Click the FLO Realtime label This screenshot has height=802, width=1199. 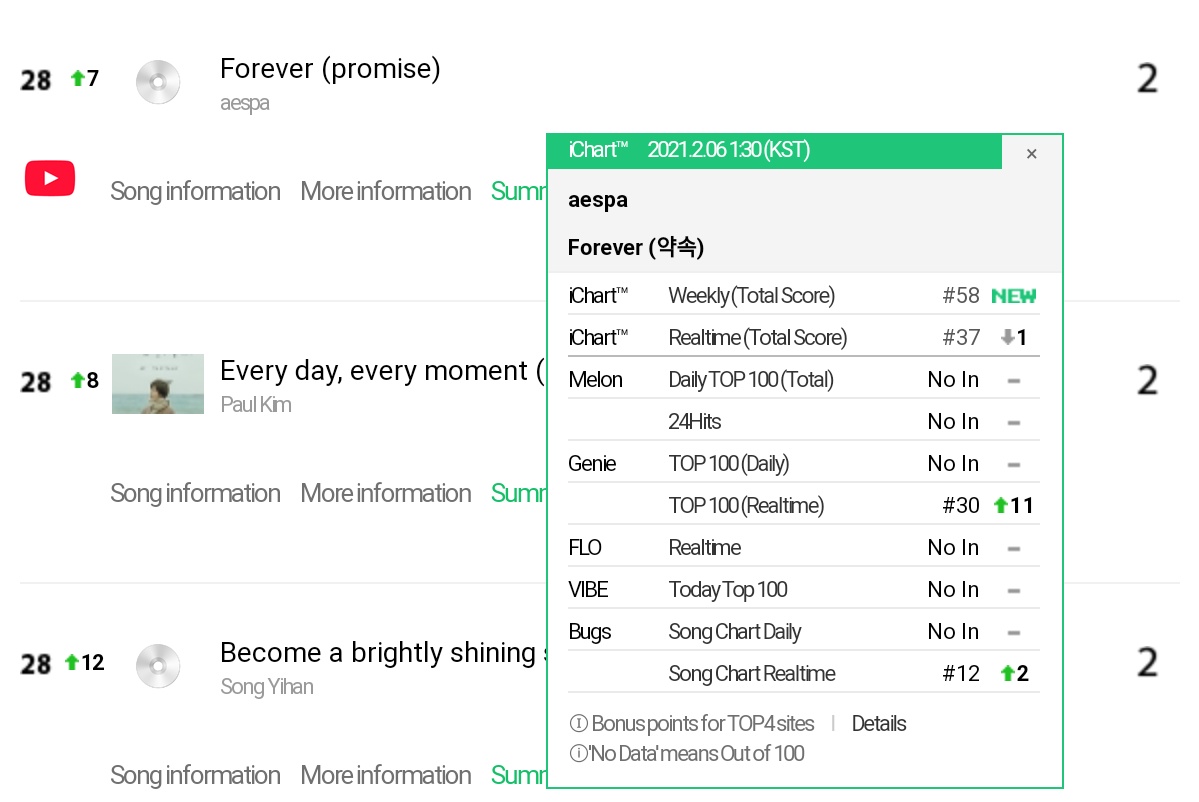[x=704, y=547]
